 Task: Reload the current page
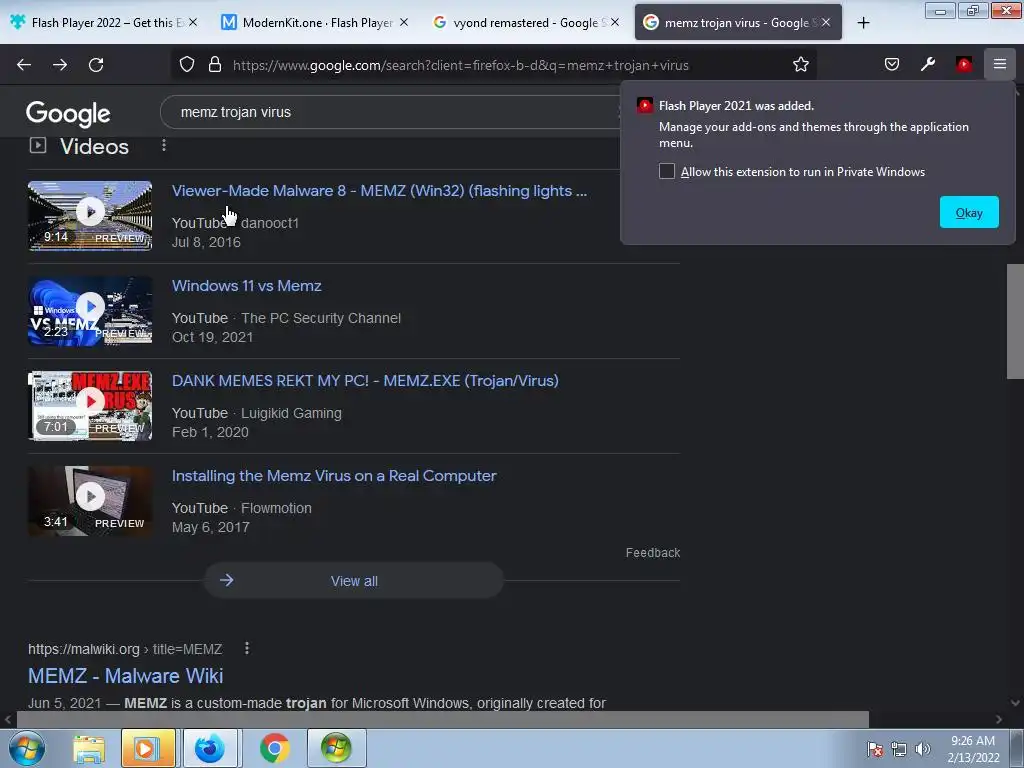[x=96, y=65]
